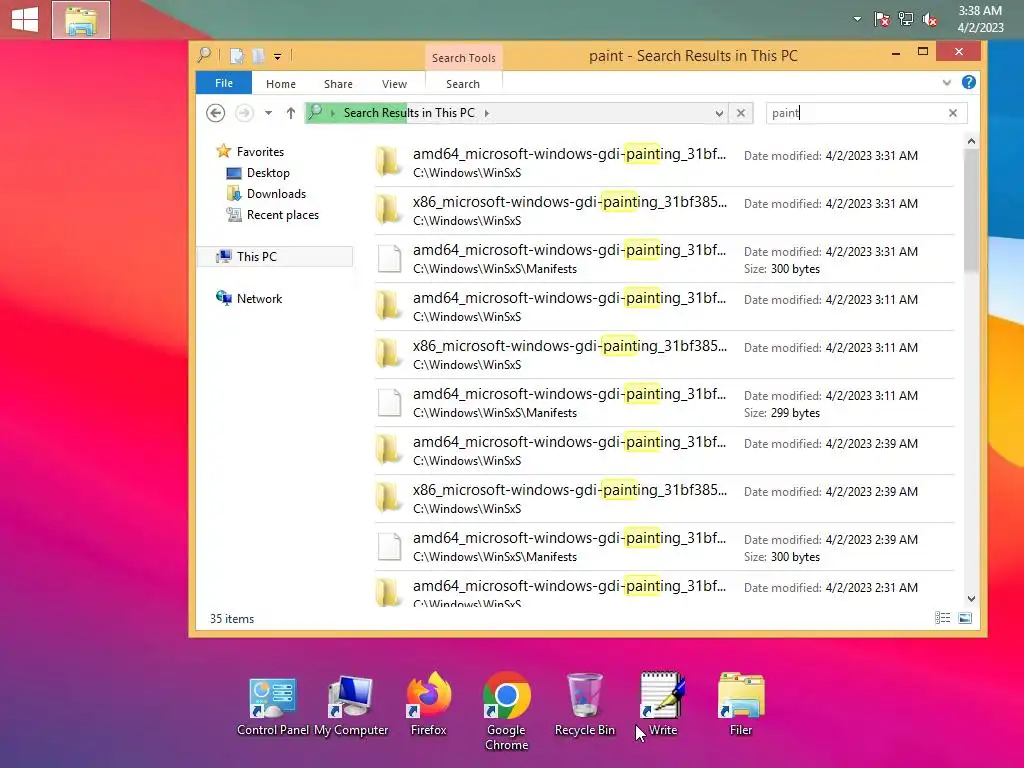
Task: Click the network tray icon
Action: coord(906,19)
